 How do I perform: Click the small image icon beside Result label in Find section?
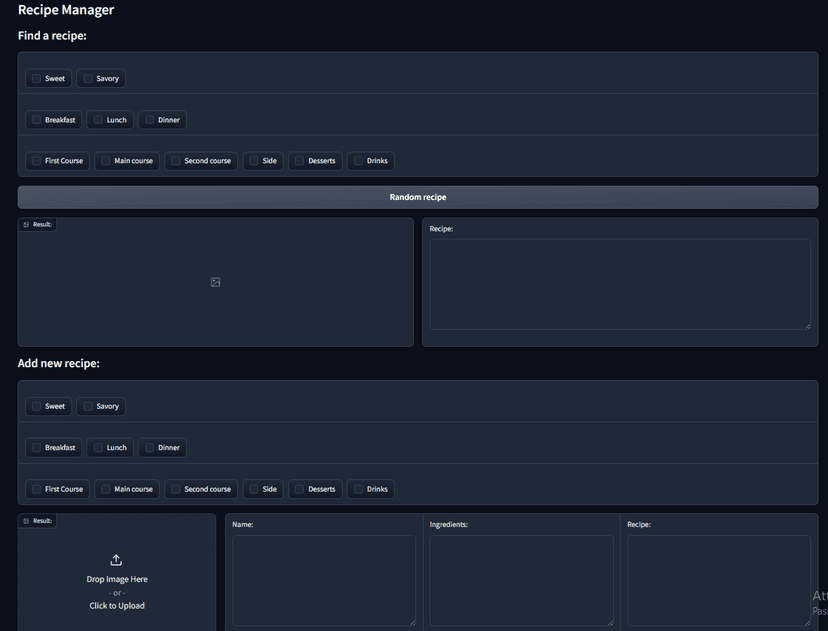pyautogui.click(x=26, y=224)
